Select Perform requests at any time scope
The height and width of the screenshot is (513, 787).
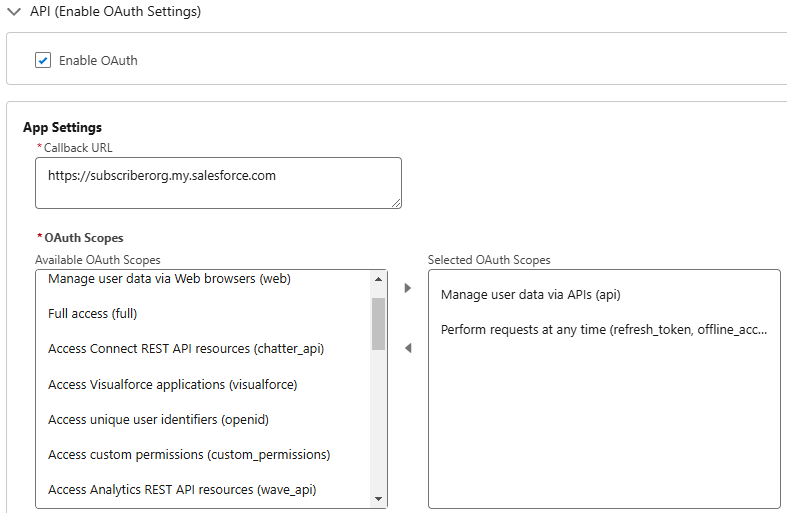click(x=604, y=330)
